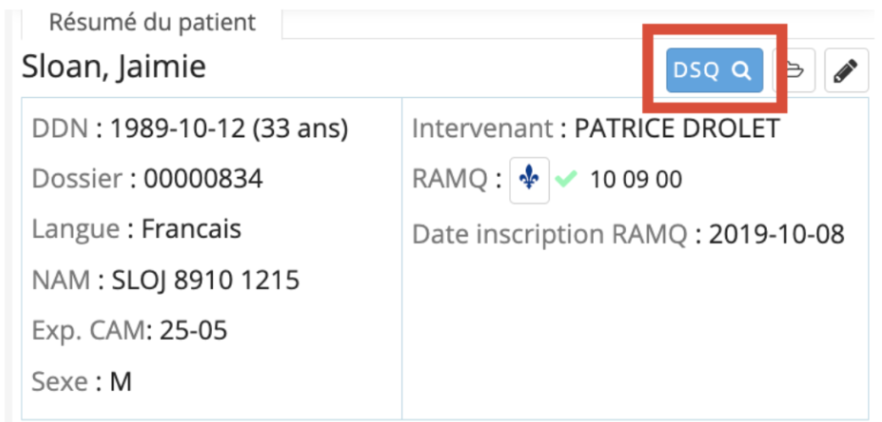Click the Exp. CAM value 25-05
This screenshot has height=422, width=882.
pos(193,331)
